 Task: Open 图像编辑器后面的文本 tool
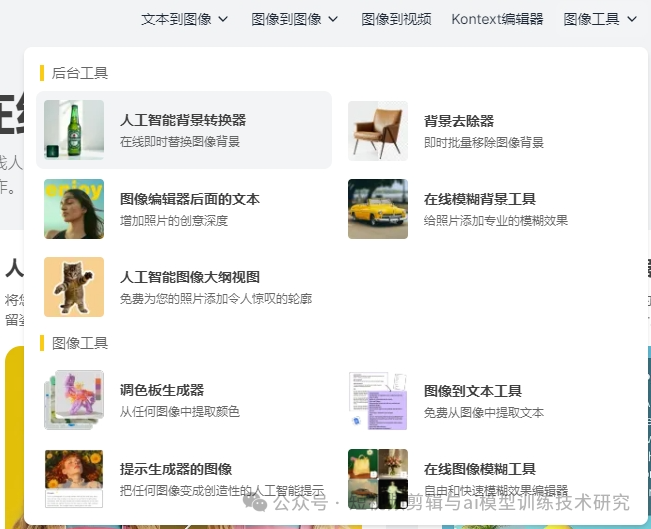point(190,199)
